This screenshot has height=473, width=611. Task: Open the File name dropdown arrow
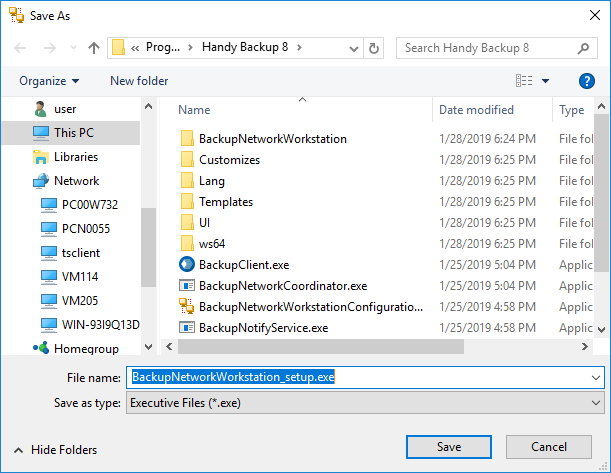tap(596, 378)
